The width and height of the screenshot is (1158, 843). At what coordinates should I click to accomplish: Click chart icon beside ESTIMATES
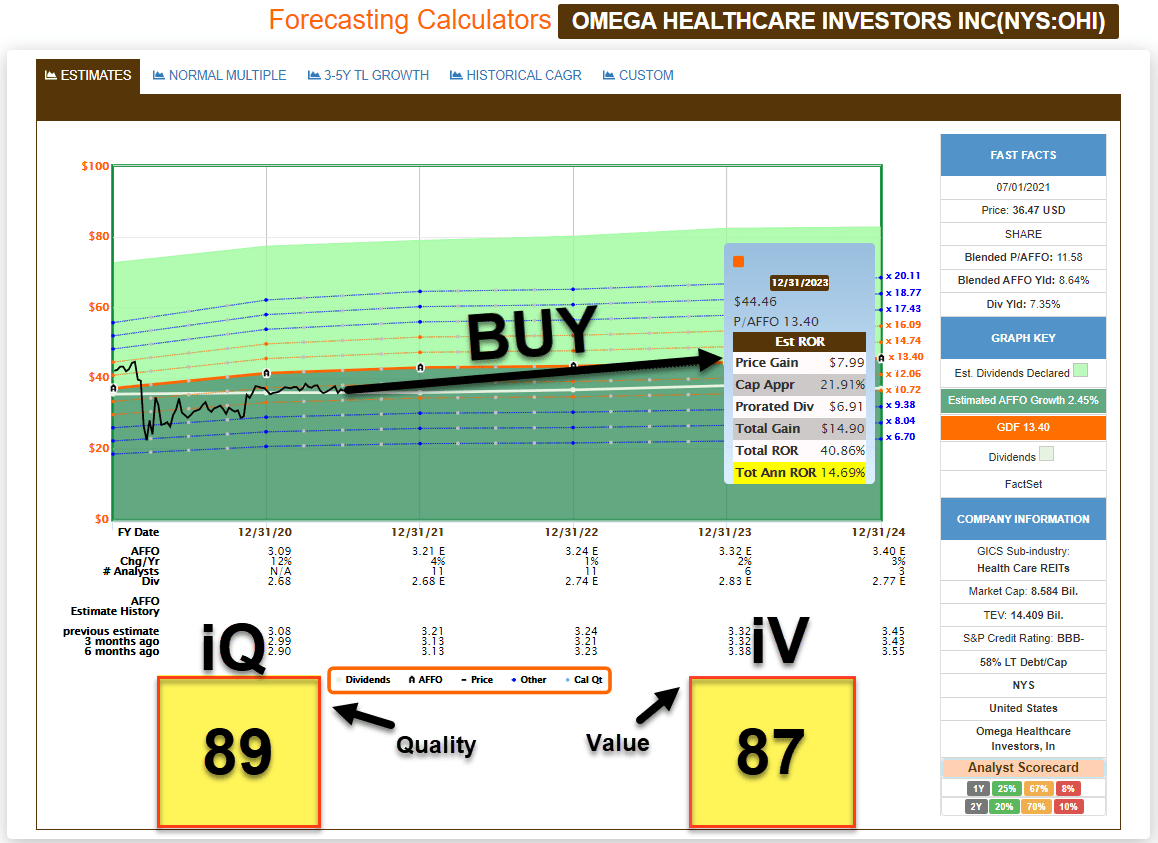[x=51, y=75]
